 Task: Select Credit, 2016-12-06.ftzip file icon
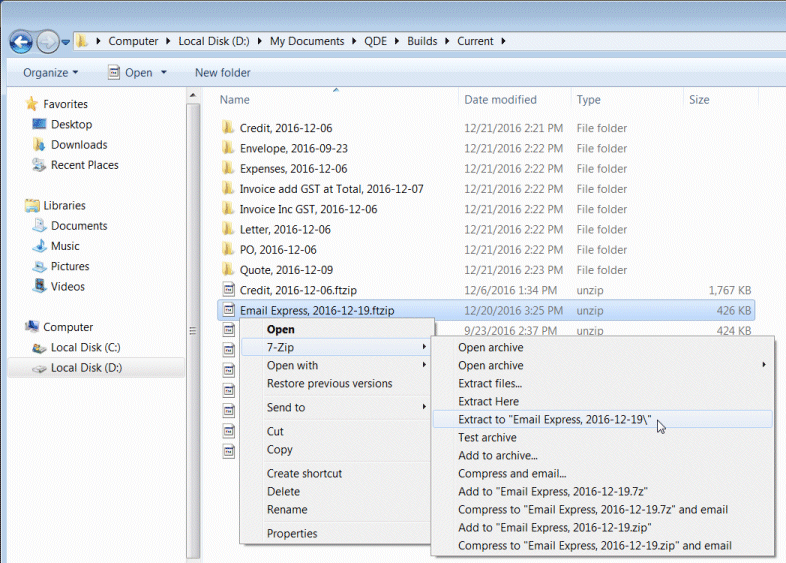point(229,289)
